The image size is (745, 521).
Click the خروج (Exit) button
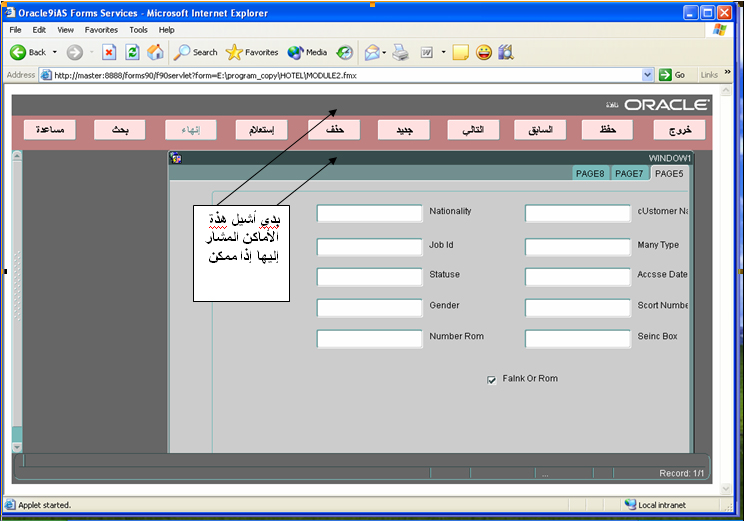coord(679,130)
